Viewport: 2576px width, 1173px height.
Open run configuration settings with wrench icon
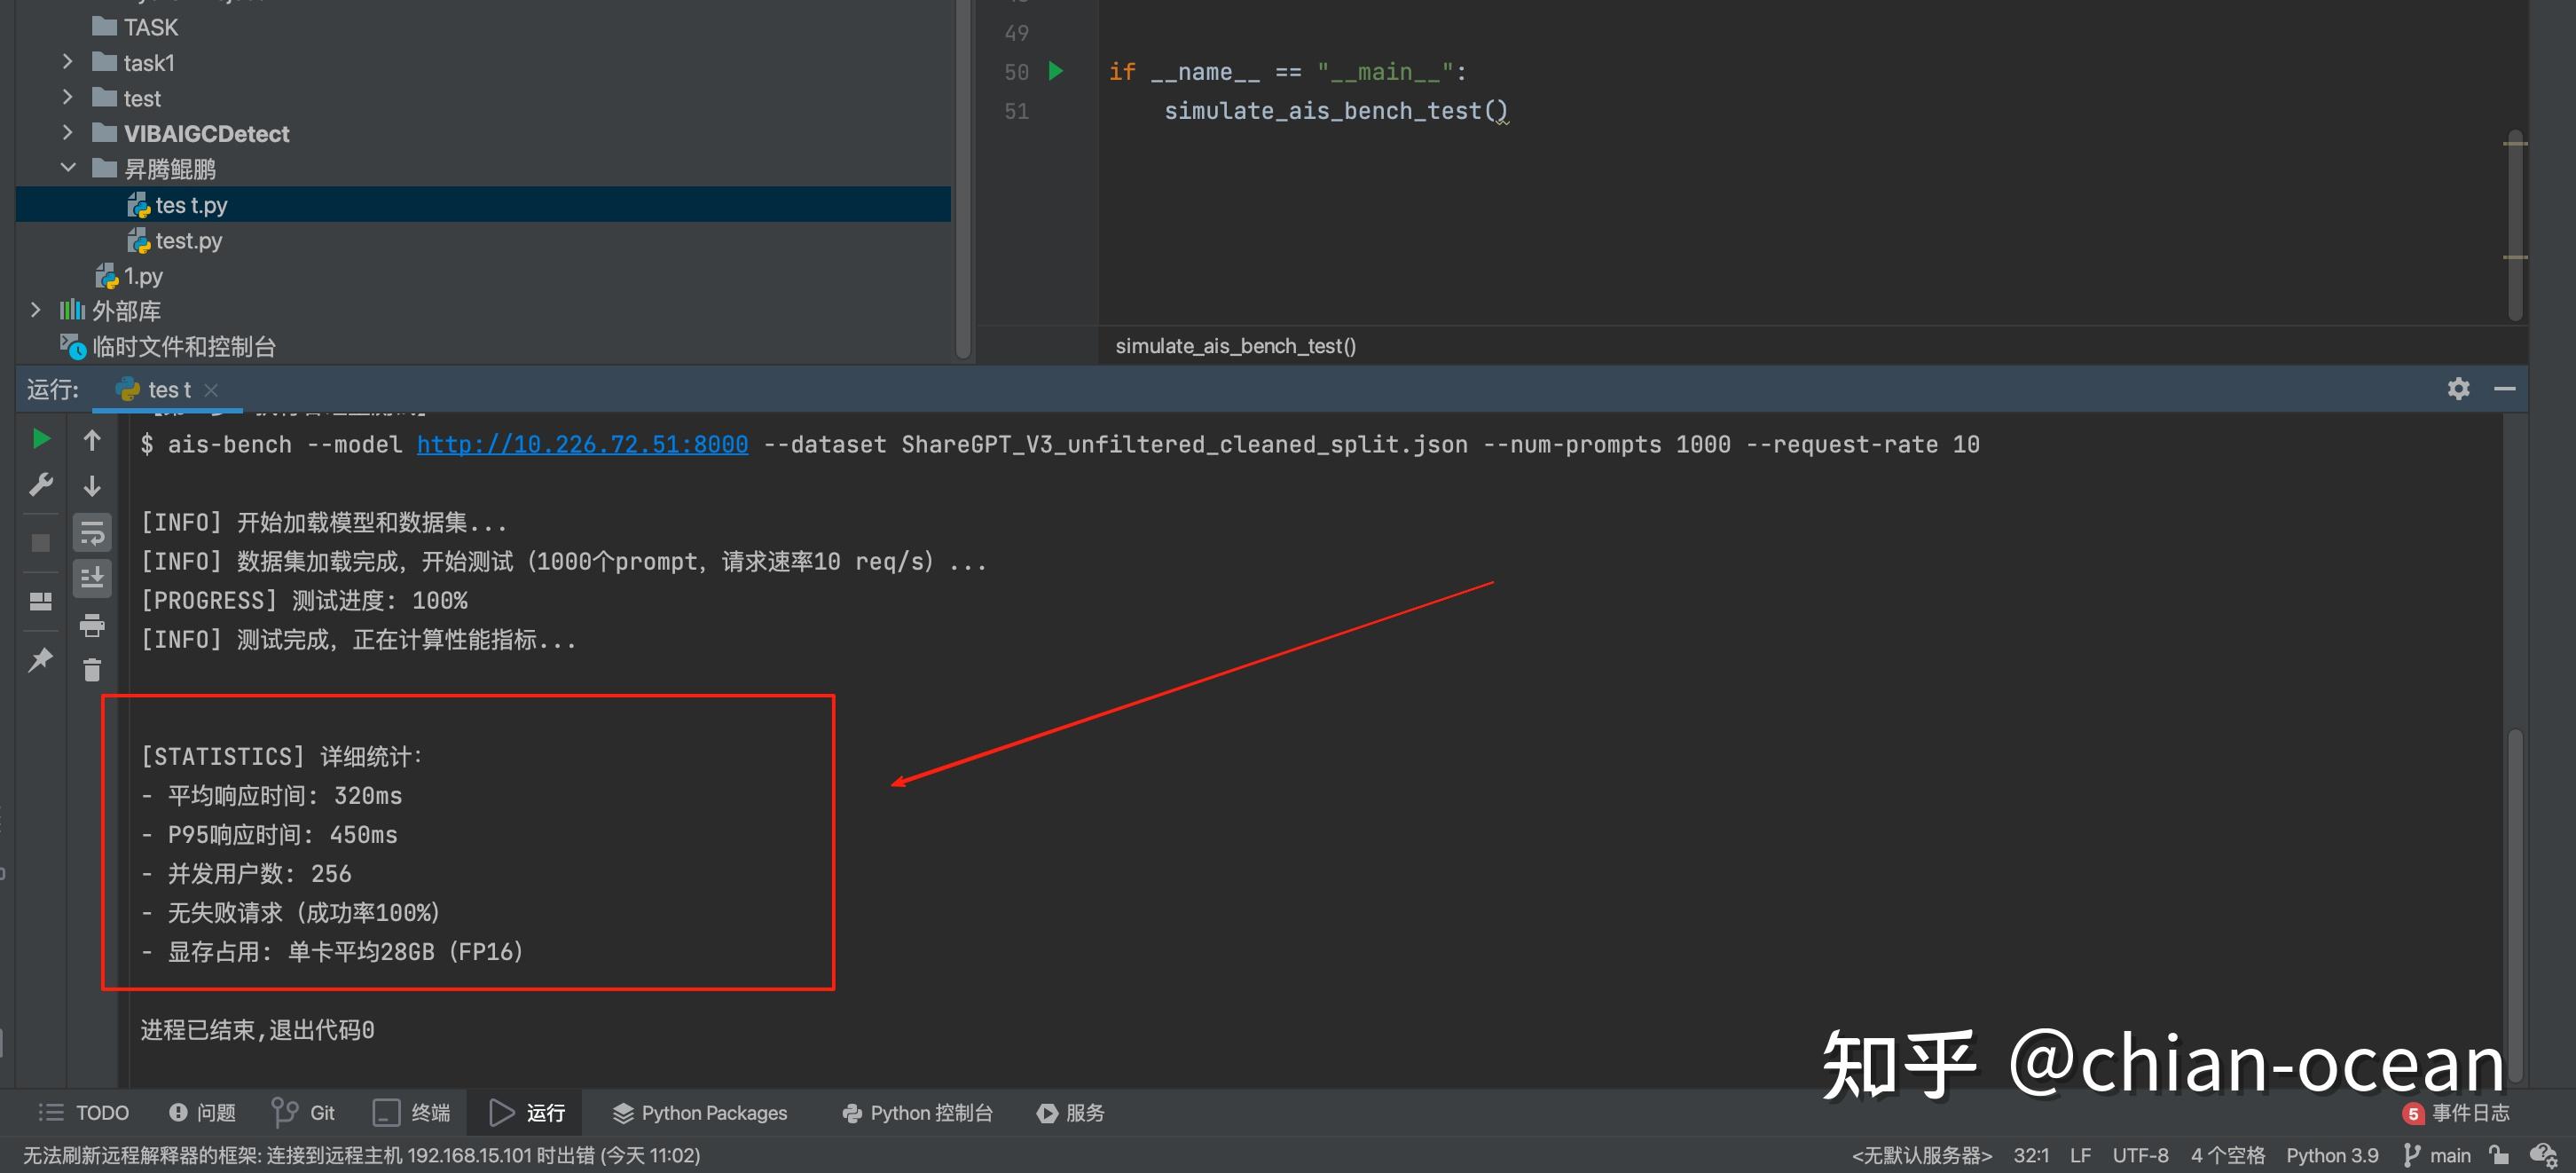(x=41, y=484)
